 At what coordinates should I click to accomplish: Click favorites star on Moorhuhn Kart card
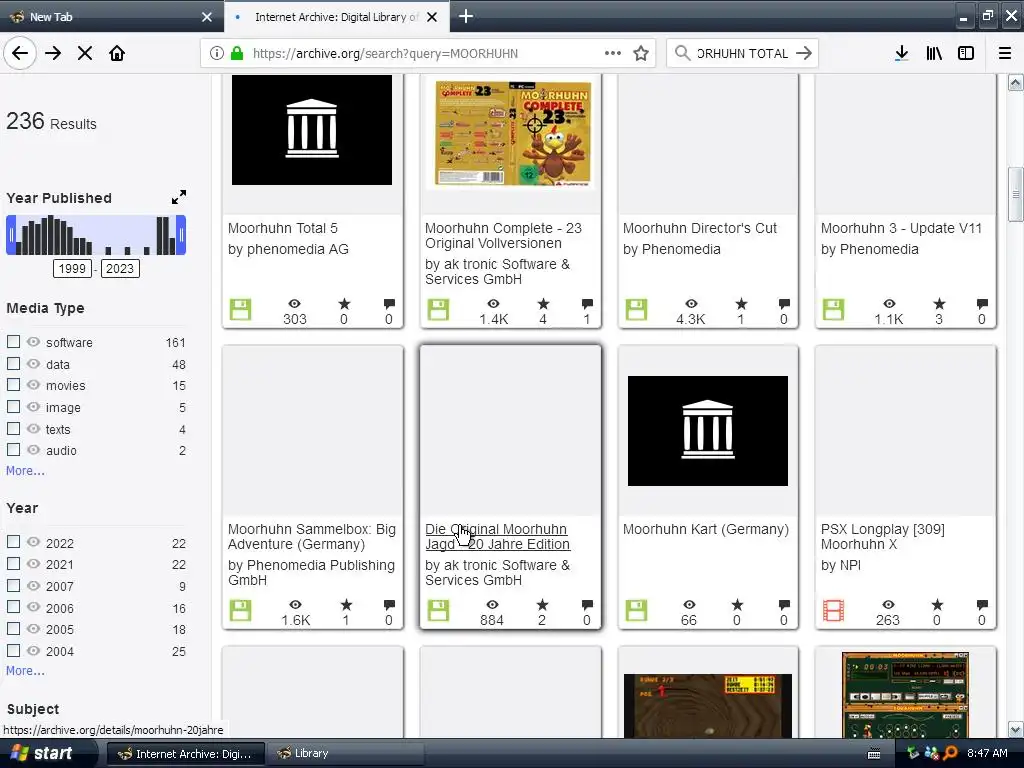tap(737, 605)
